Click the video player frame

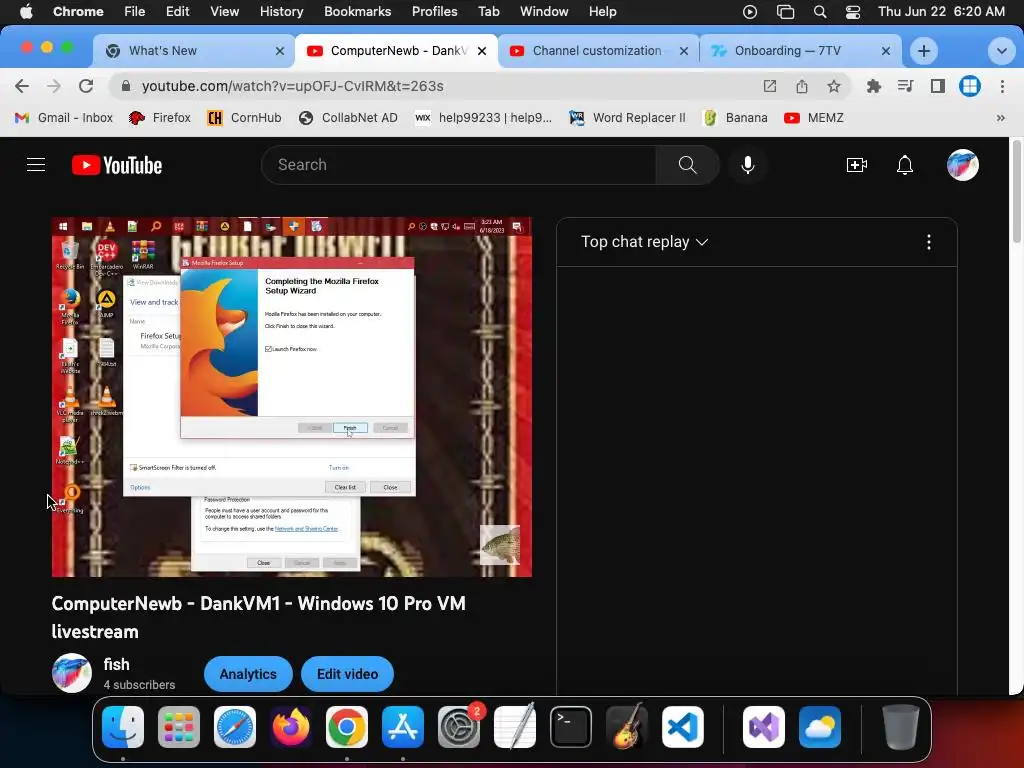click(292, 397)
